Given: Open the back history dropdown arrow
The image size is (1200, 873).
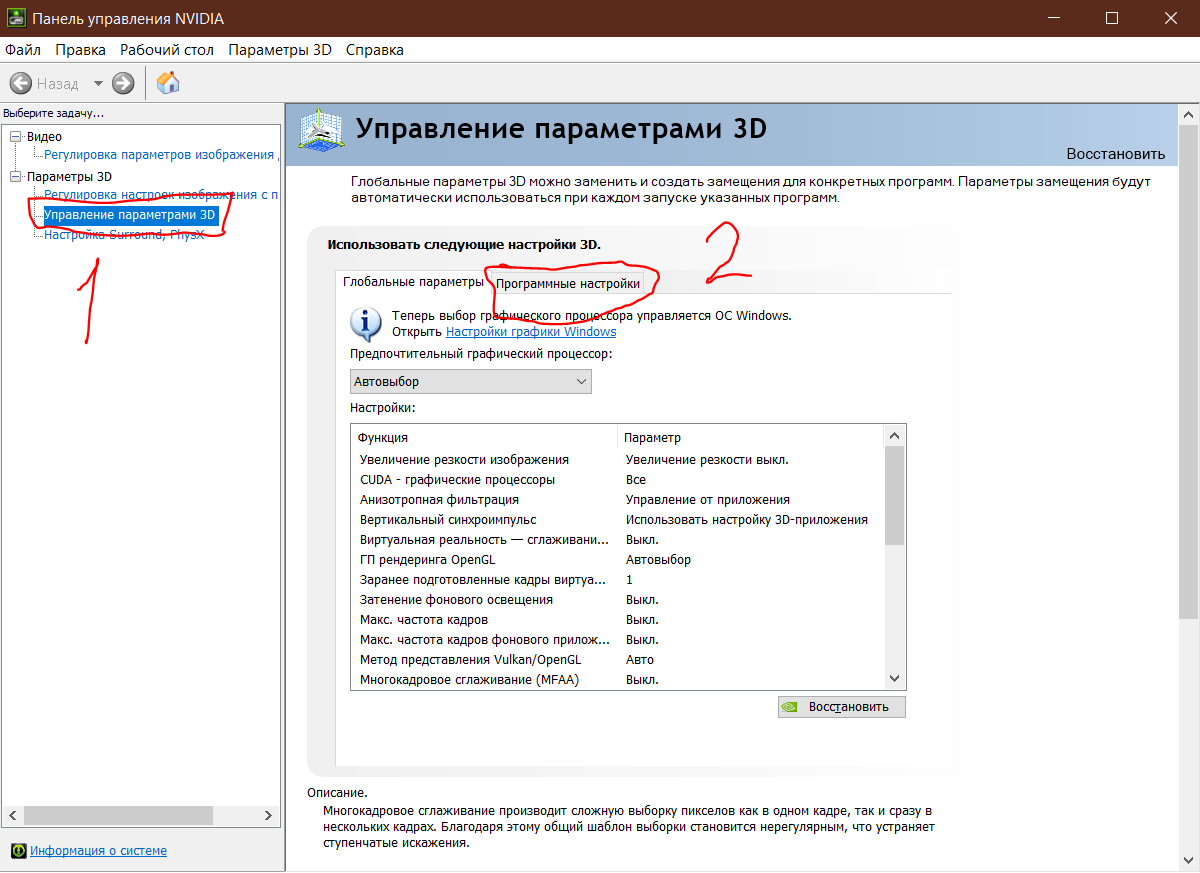Looking at the screenshot, I should [x=98, y=84].
